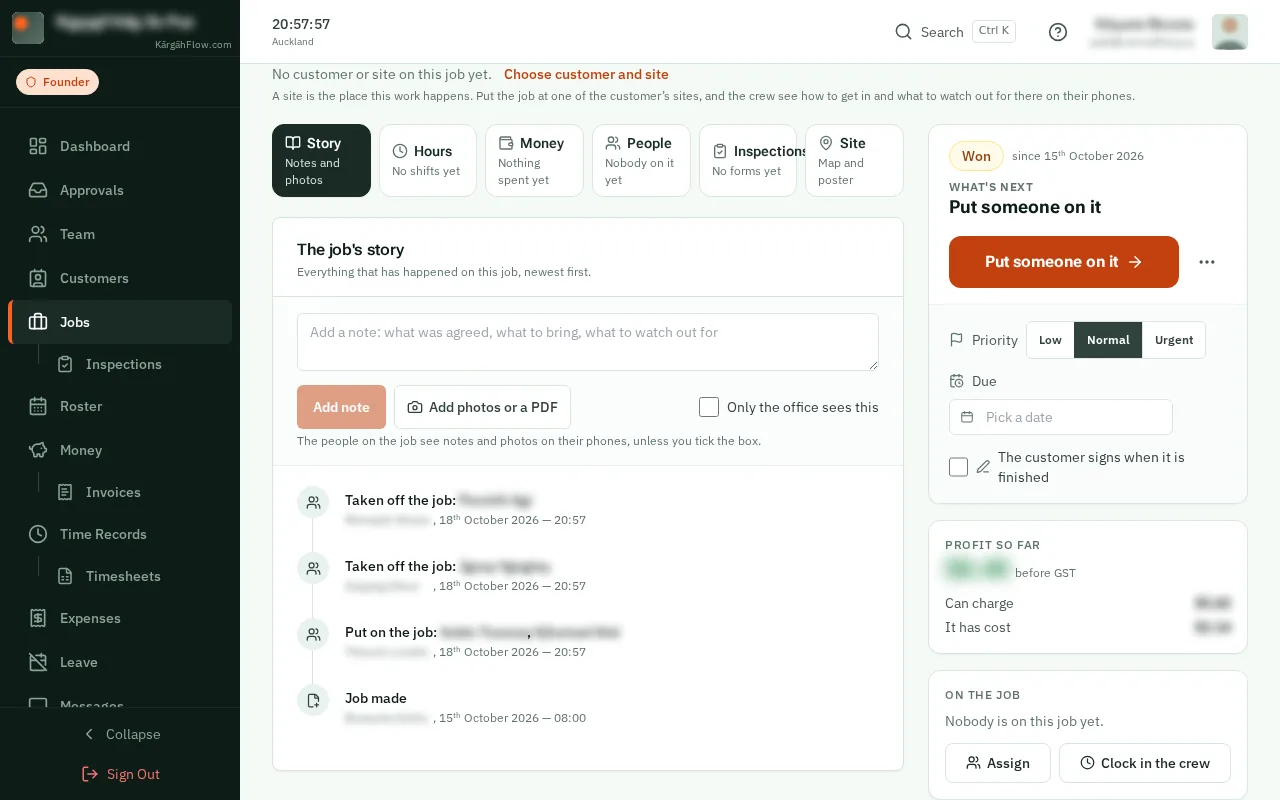Click the Clock in the crew button
The image size is (1280, 800).
click(x=1144, y=763)
